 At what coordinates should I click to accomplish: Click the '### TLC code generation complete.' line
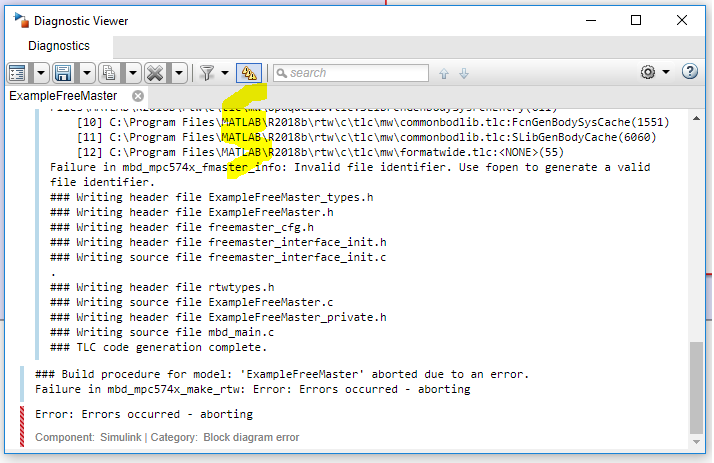tap(158, 347)
